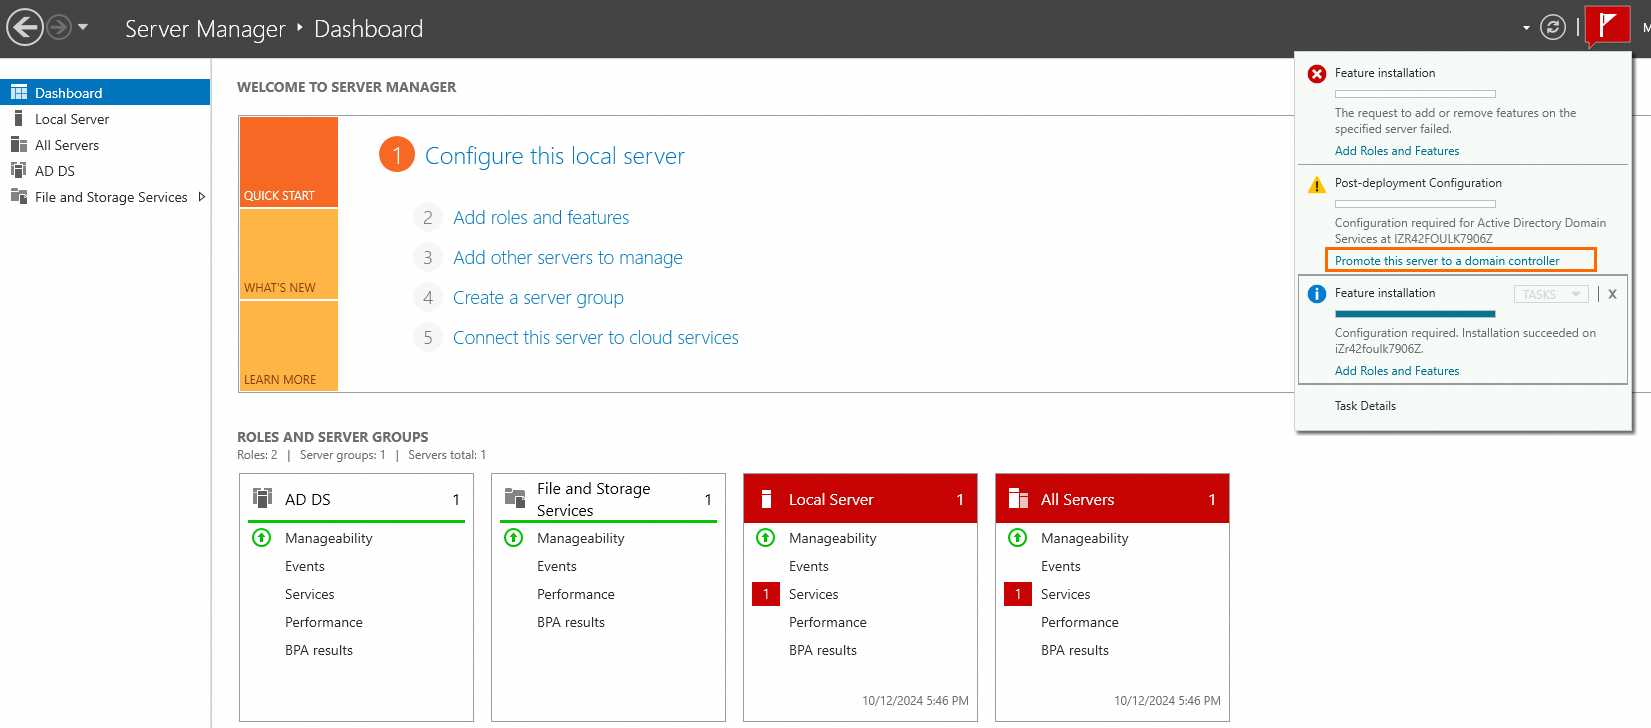The width and height of the screenshot is (1651, 728).
Task: Click the Local Server tile header icon
Action: (x=767, y=499)
